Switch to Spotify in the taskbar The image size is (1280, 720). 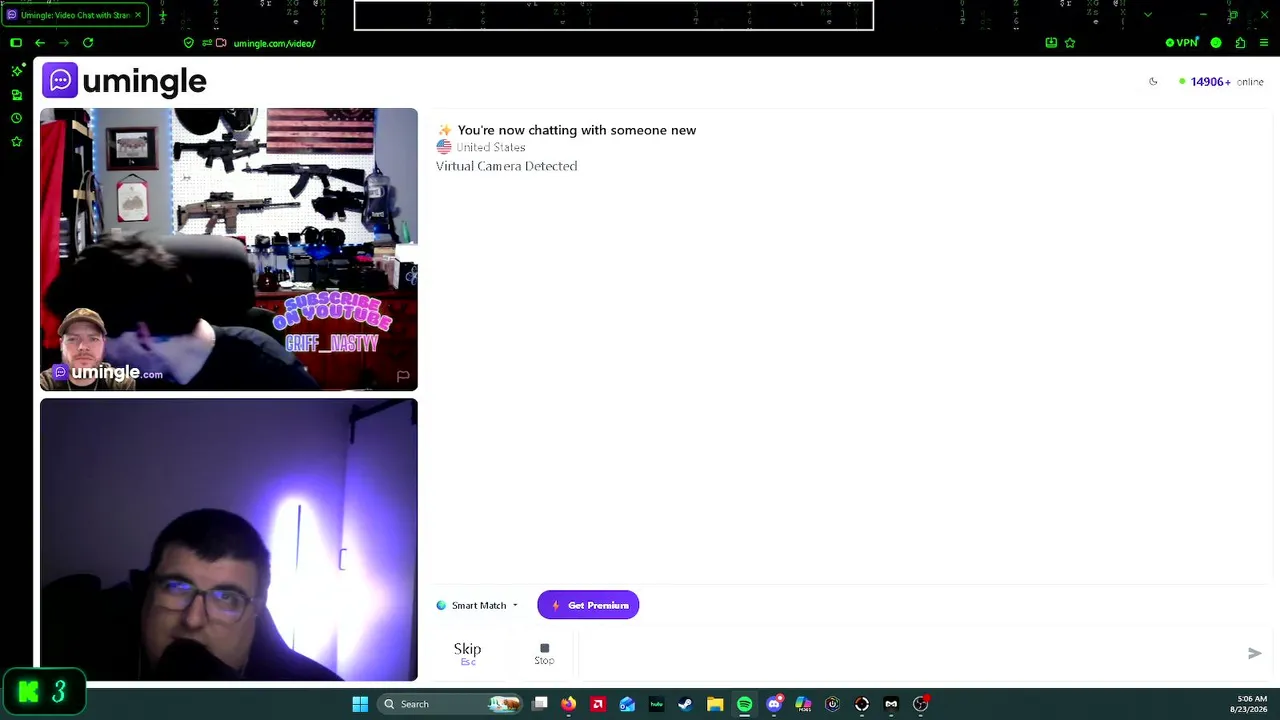pos(745,704)
